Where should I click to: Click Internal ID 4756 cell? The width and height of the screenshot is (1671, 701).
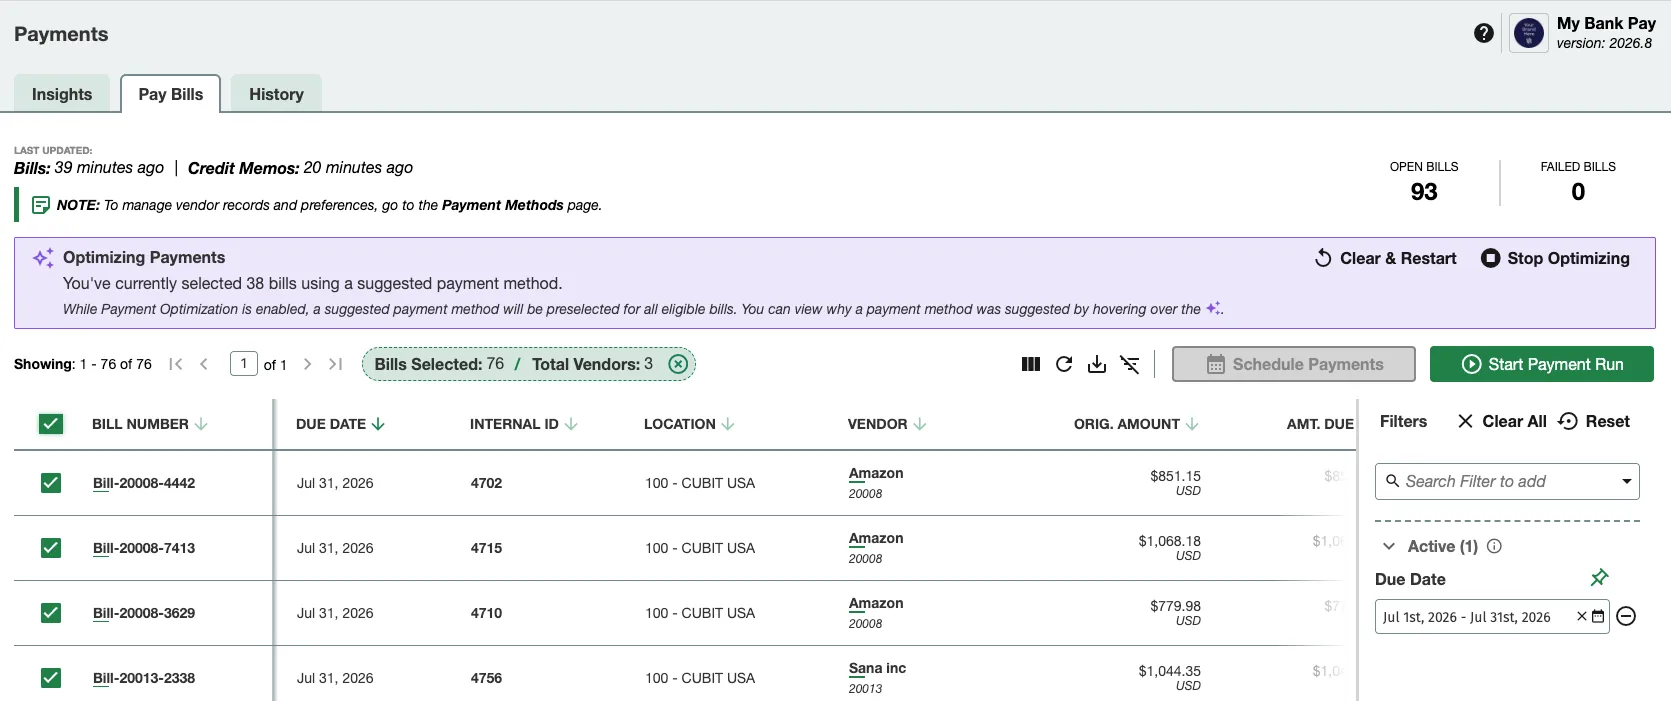tap(487, 678)
